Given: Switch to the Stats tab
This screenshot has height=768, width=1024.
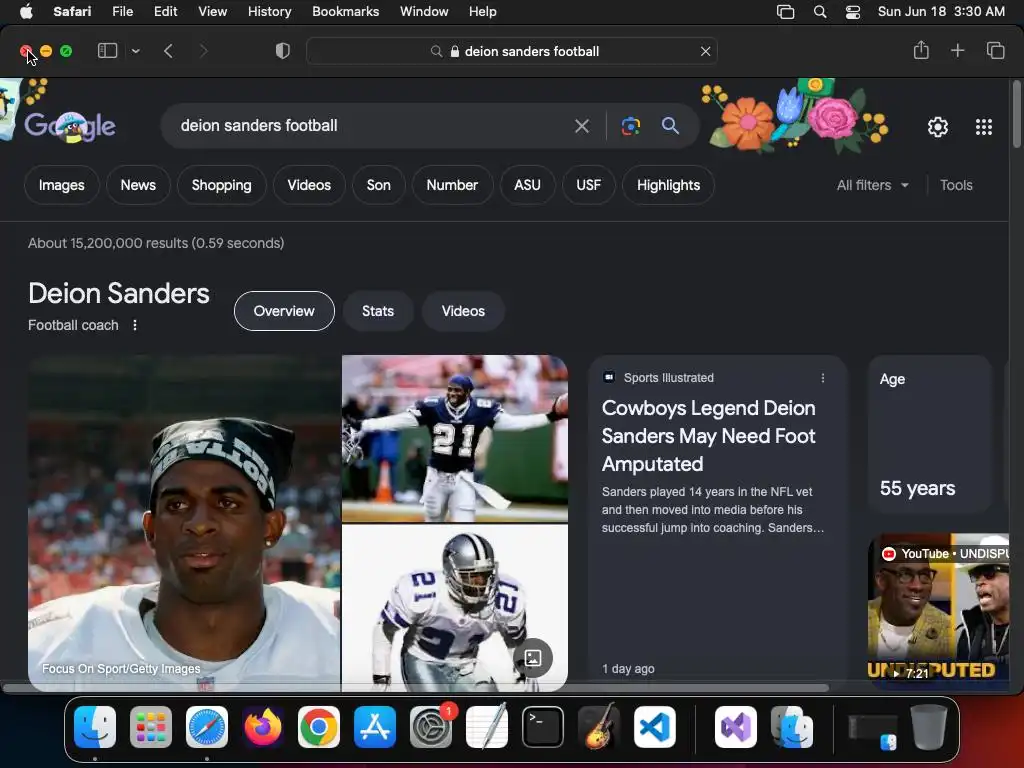Looking at the screenshot, I should tap(378, 311).
